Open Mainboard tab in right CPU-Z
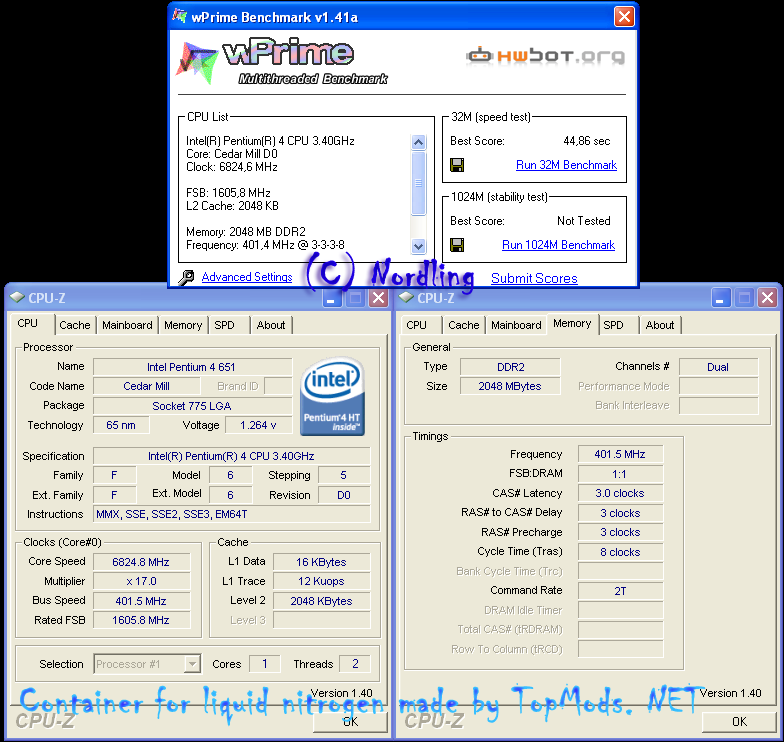This screenshot has width=784, height=742. tap(516, 325)
